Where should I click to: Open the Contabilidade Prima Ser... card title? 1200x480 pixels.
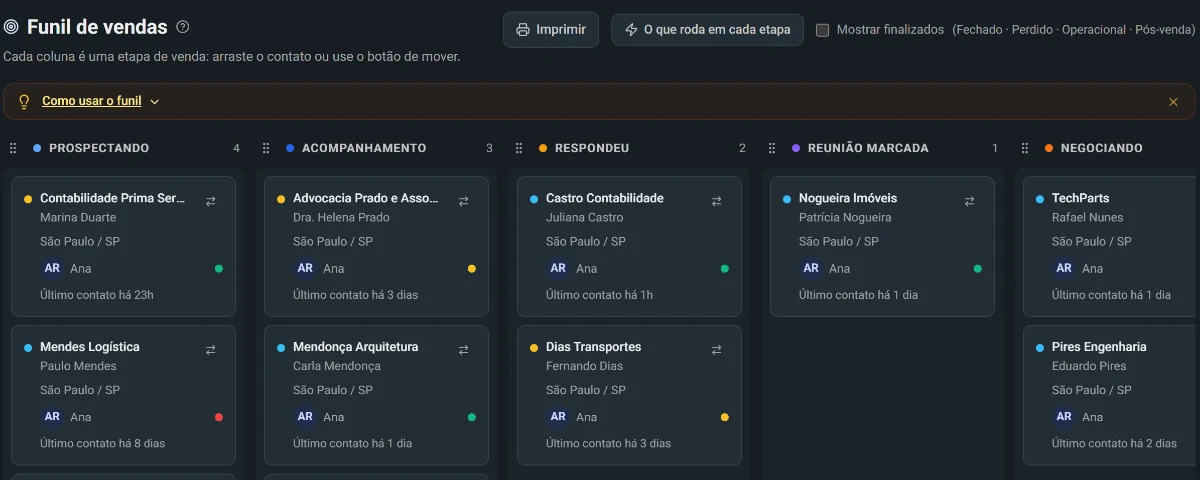pos(113,198)
